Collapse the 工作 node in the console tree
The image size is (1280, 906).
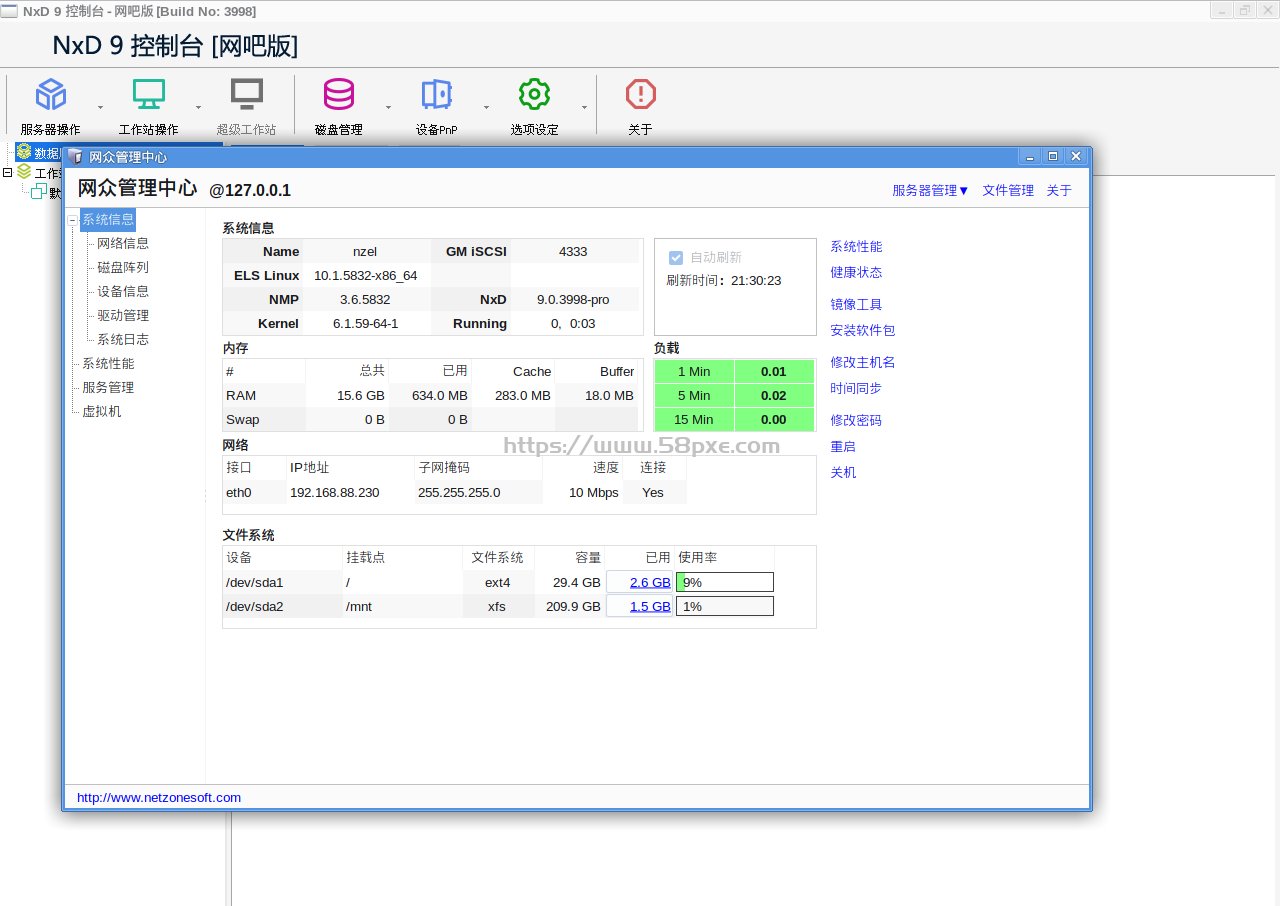pyautogui.click(x=7, y=172)
